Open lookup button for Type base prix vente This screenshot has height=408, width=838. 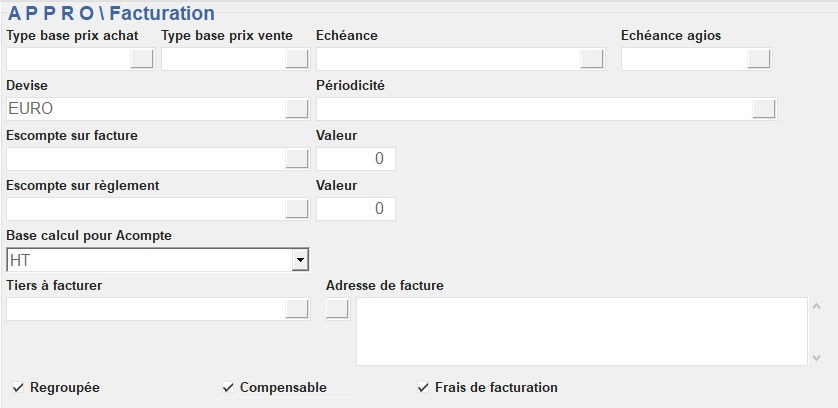click(x=297, y=59)
